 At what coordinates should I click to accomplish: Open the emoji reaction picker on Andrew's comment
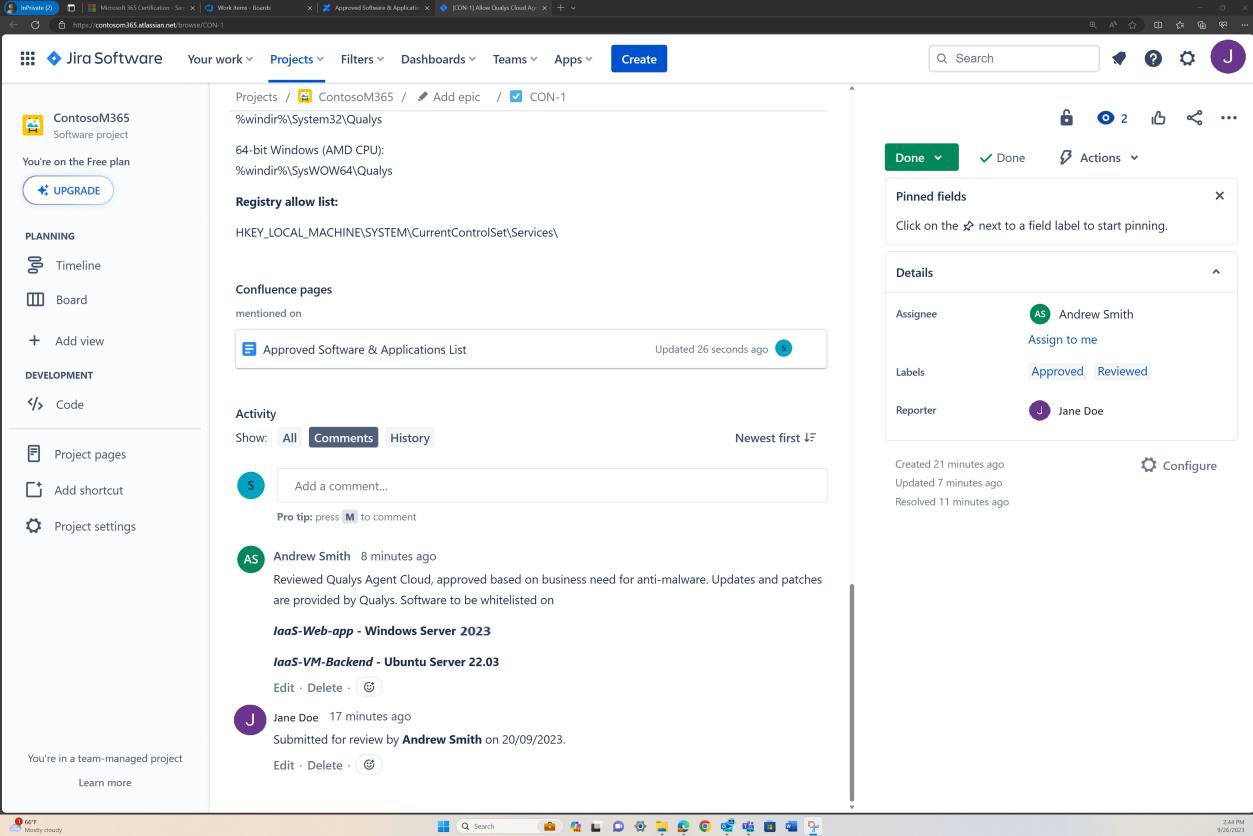coord(368,687)
